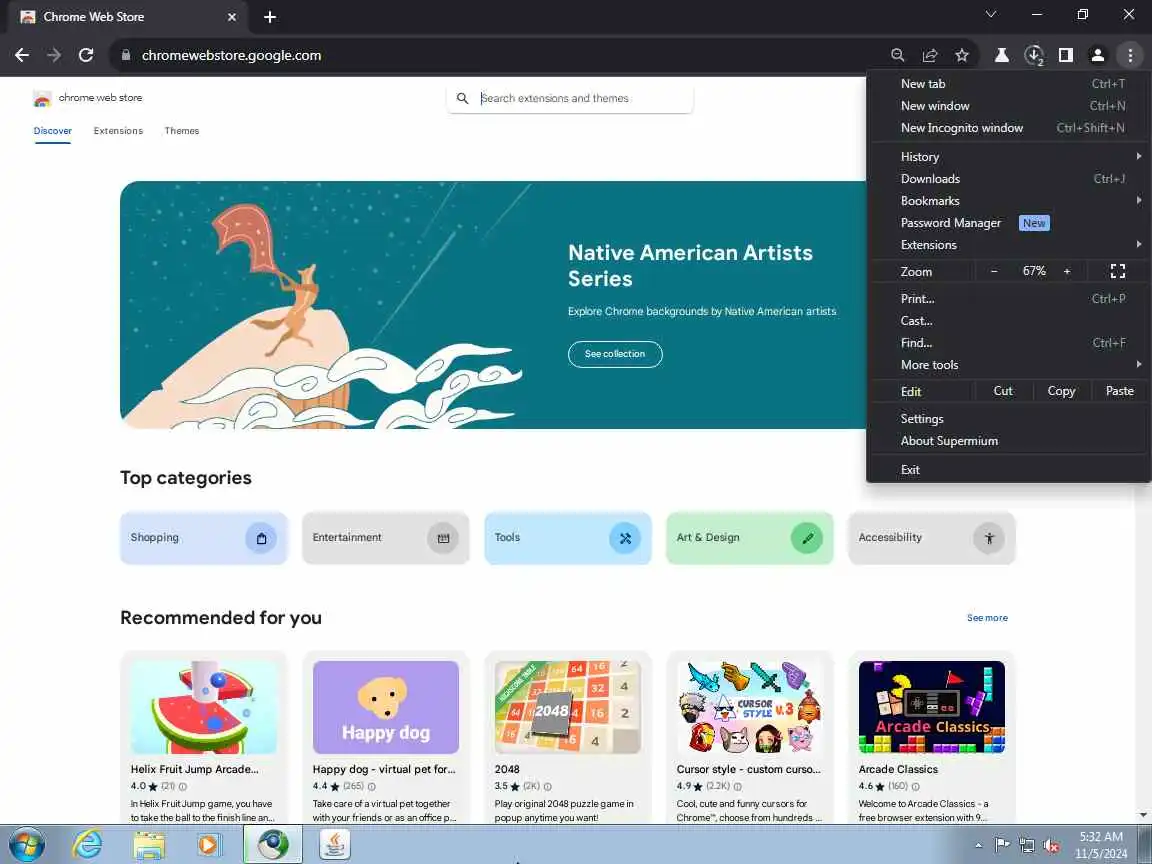Toggle the side panel icon
The width and height of the screenshot is (1152, 864).
point(1065,55)
